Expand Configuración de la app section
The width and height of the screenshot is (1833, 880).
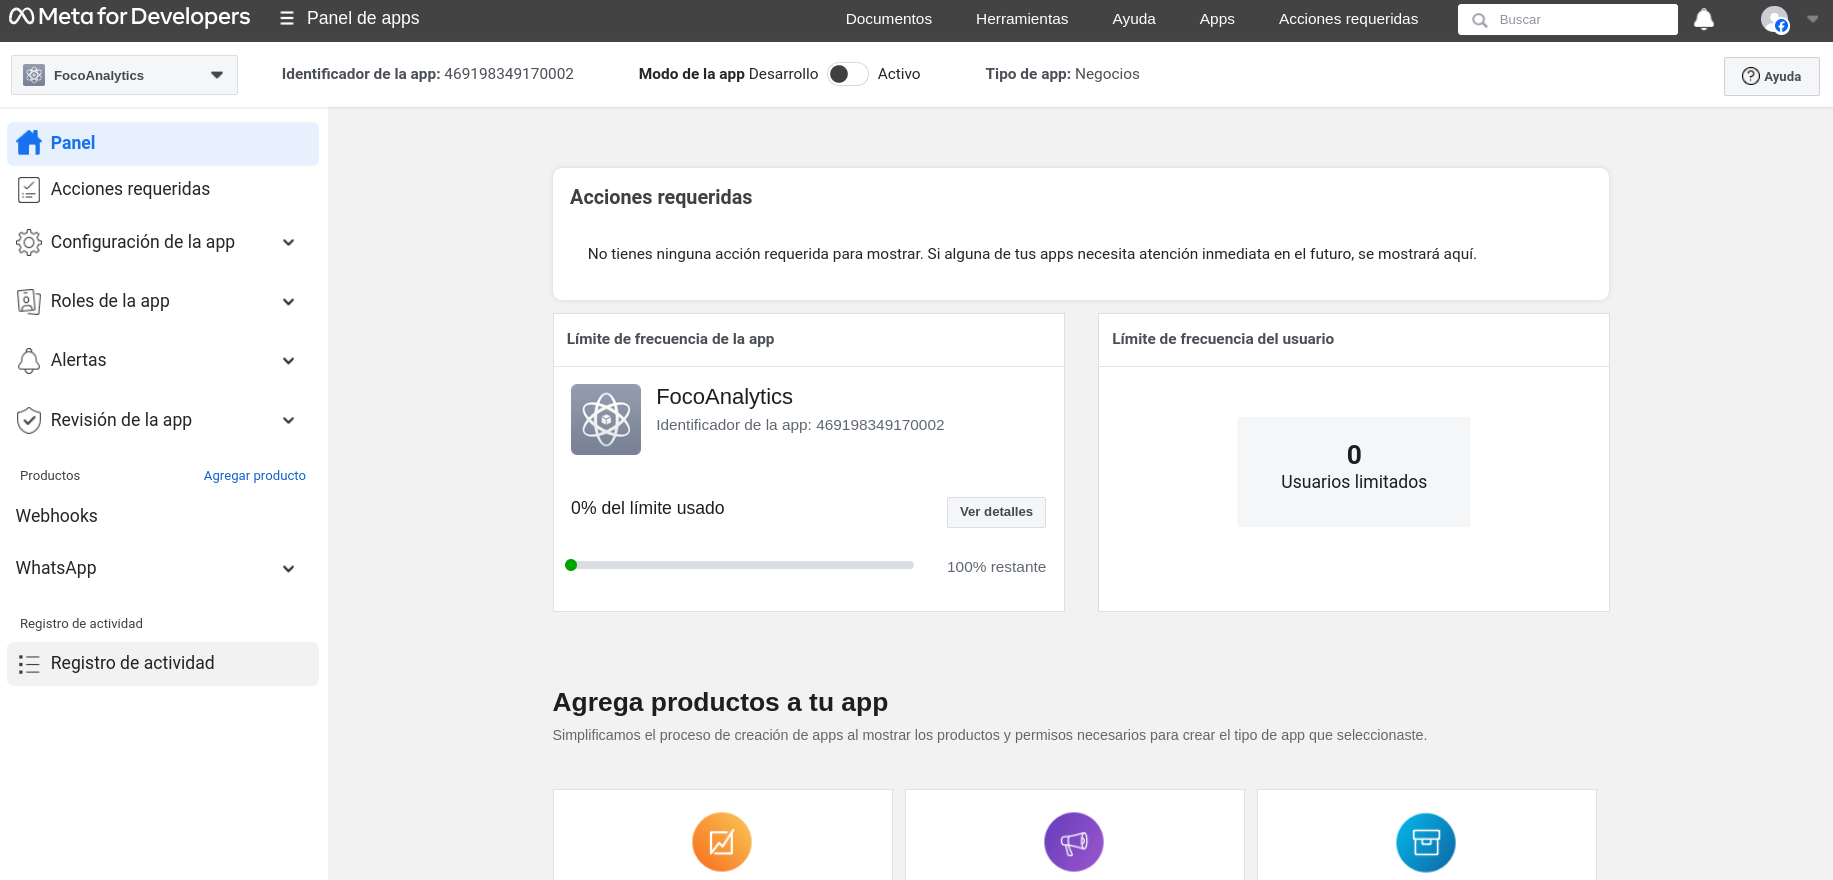289,242
